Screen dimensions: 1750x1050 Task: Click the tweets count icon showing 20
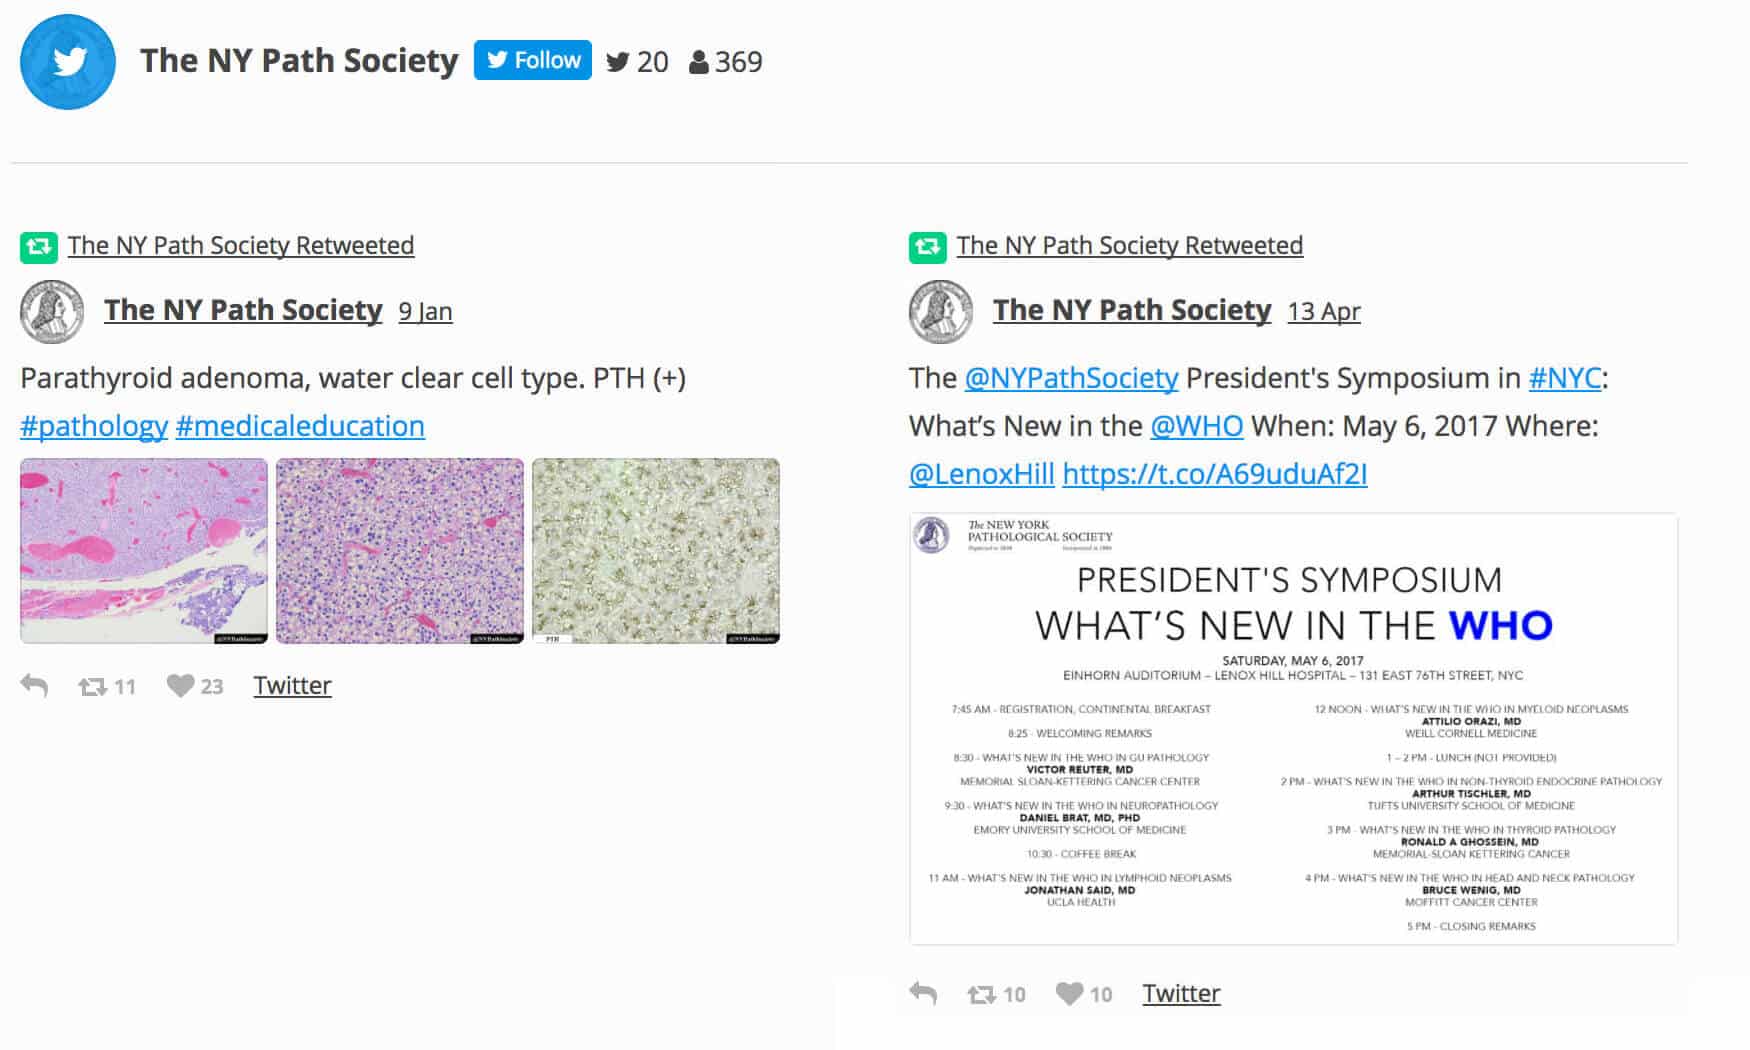[618, 62]
